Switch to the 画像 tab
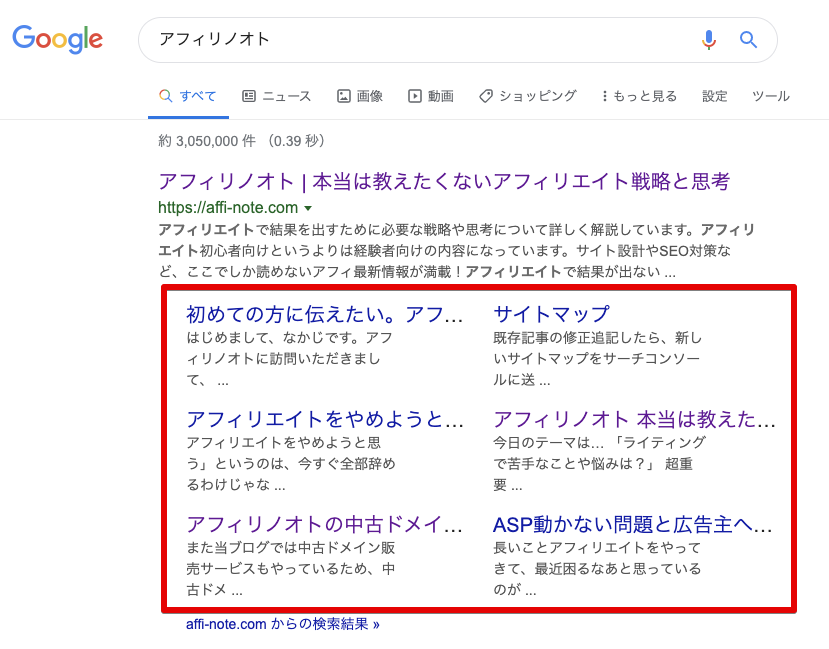Image resolution: width=829 pixels, height=649 pixels. click(368, 96)
